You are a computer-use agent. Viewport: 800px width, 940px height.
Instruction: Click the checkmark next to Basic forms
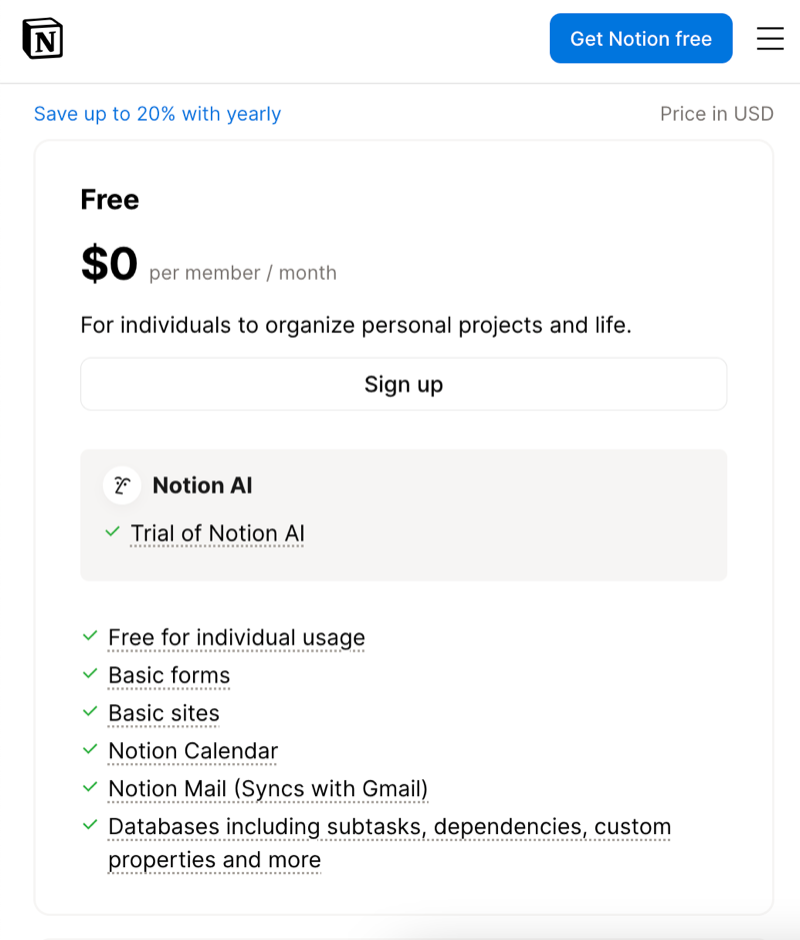[x=89, y=674]
